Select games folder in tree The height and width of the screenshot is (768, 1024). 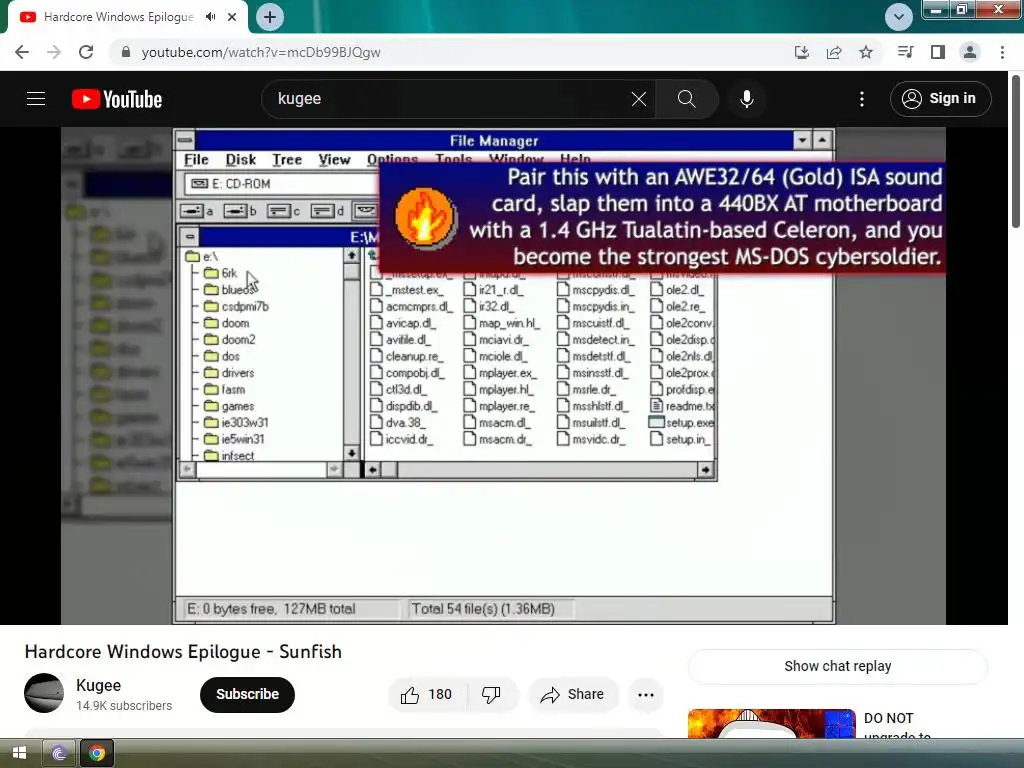(x=229, y=406)
